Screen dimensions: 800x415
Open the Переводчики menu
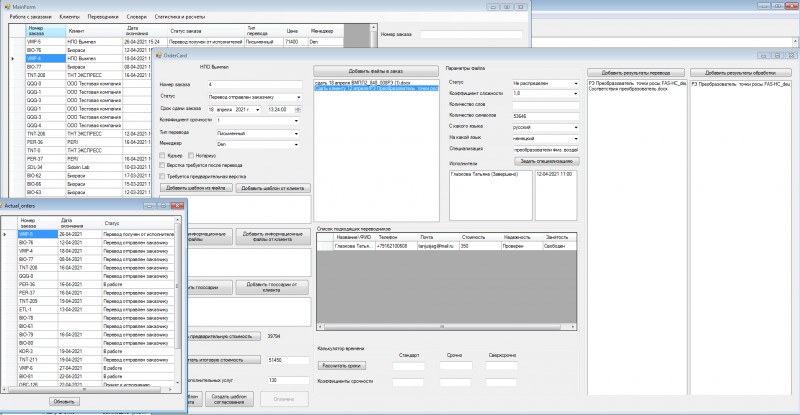point(101,18)
